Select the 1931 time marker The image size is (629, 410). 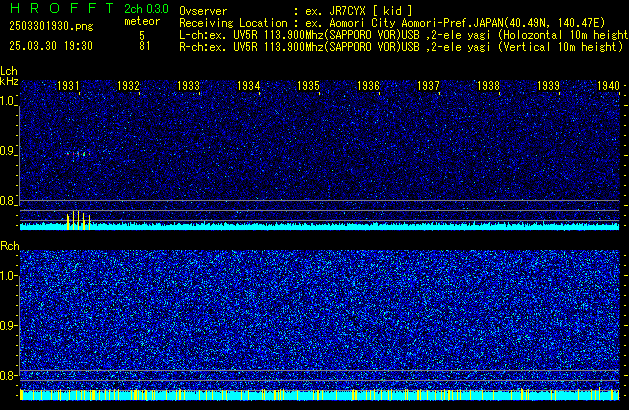click(x=68, y=86)
